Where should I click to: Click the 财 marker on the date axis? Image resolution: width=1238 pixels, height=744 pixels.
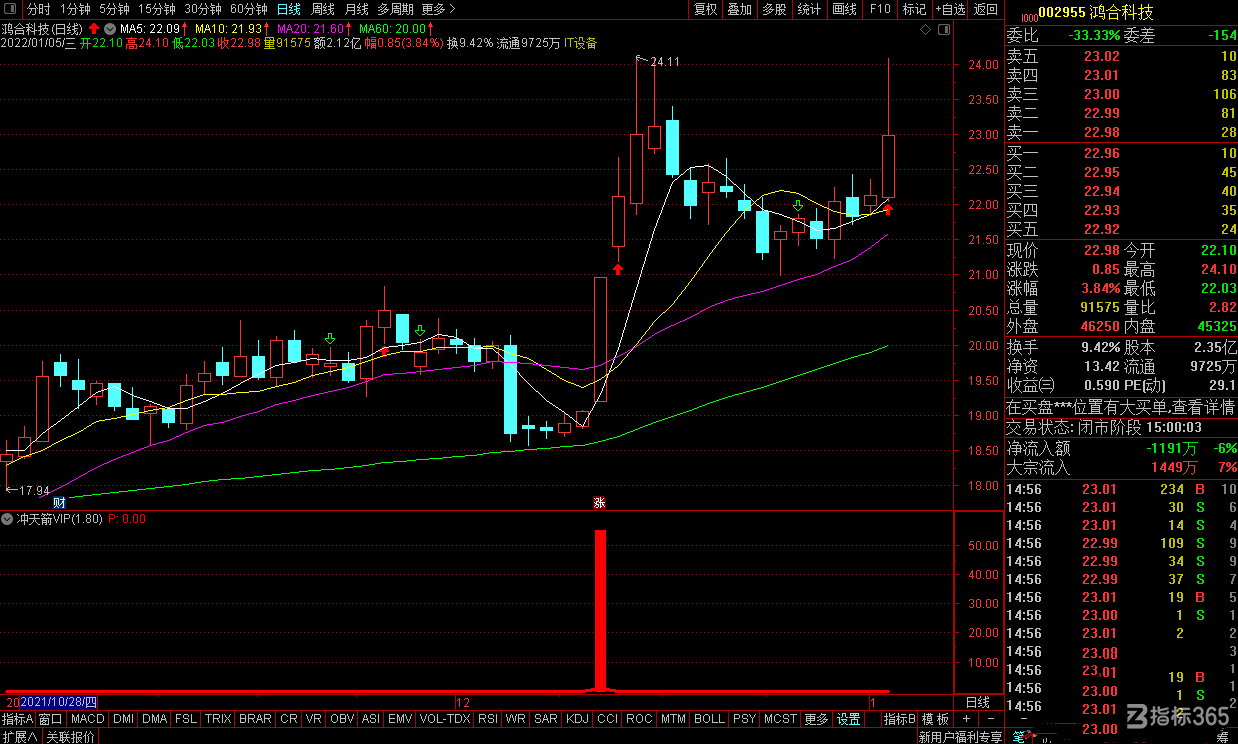point(59,503)
